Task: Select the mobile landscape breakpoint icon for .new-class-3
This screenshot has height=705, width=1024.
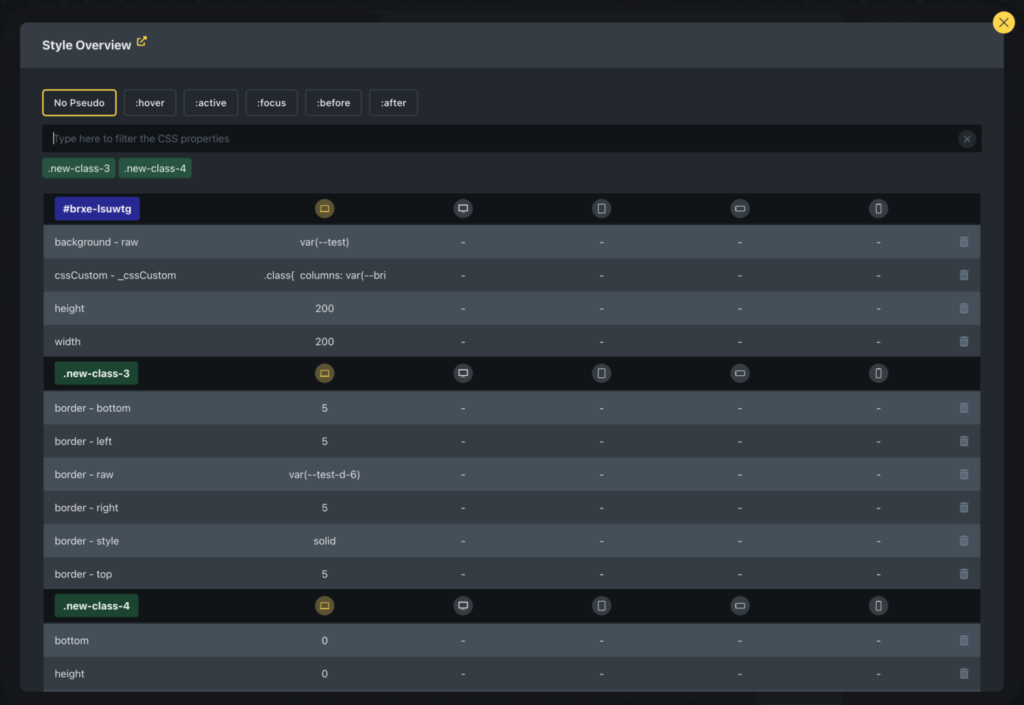Action: pyautogui.click(x=740, y=374)
